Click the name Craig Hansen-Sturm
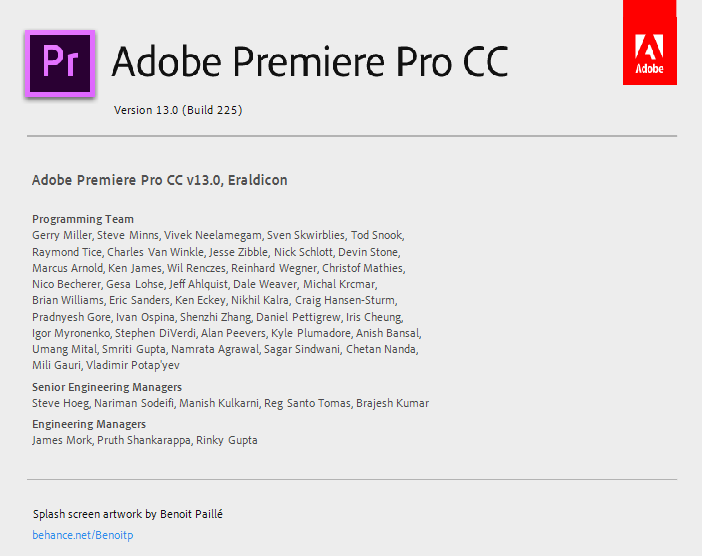702x556 pixels. 345,300
